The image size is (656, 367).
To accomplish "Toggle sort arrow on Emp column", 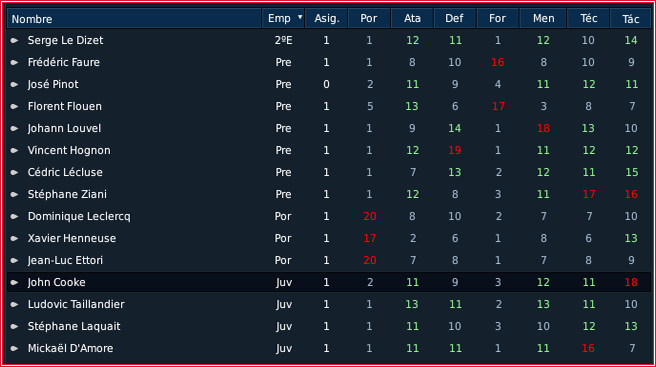I will (x=300, y=17).
